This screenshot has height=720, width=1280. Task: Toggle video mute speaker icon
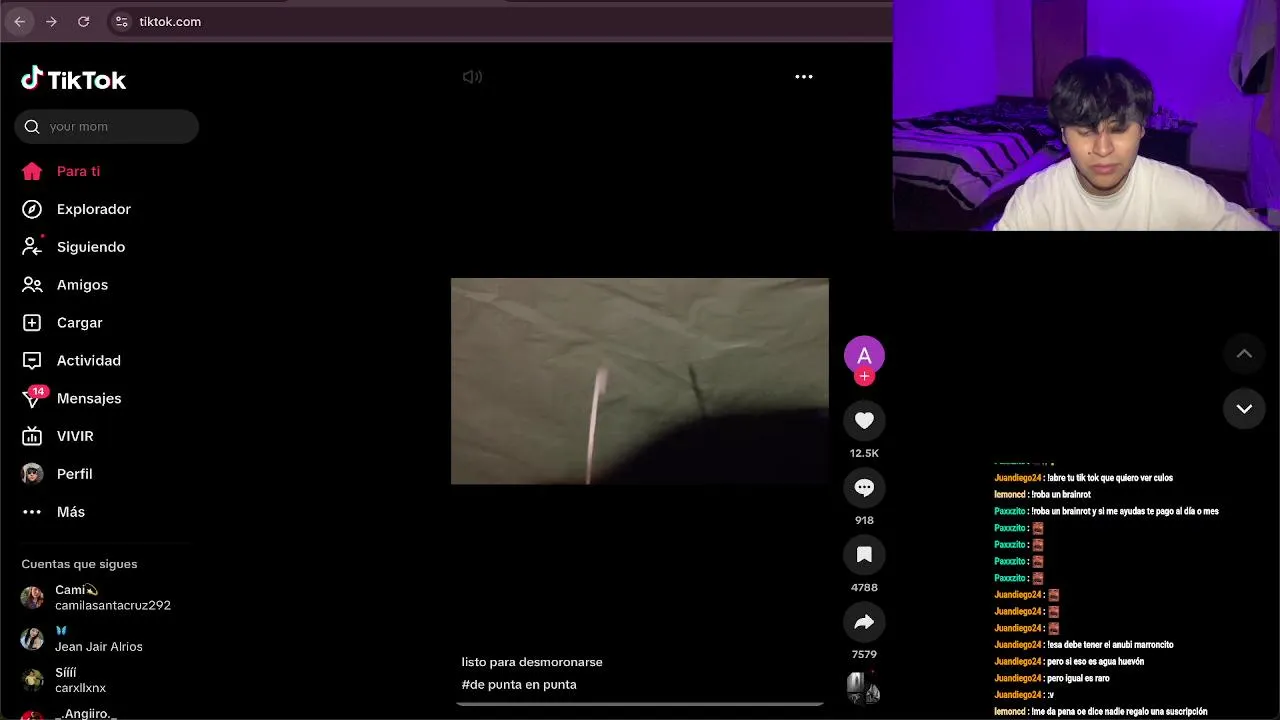tap(472, 77)
